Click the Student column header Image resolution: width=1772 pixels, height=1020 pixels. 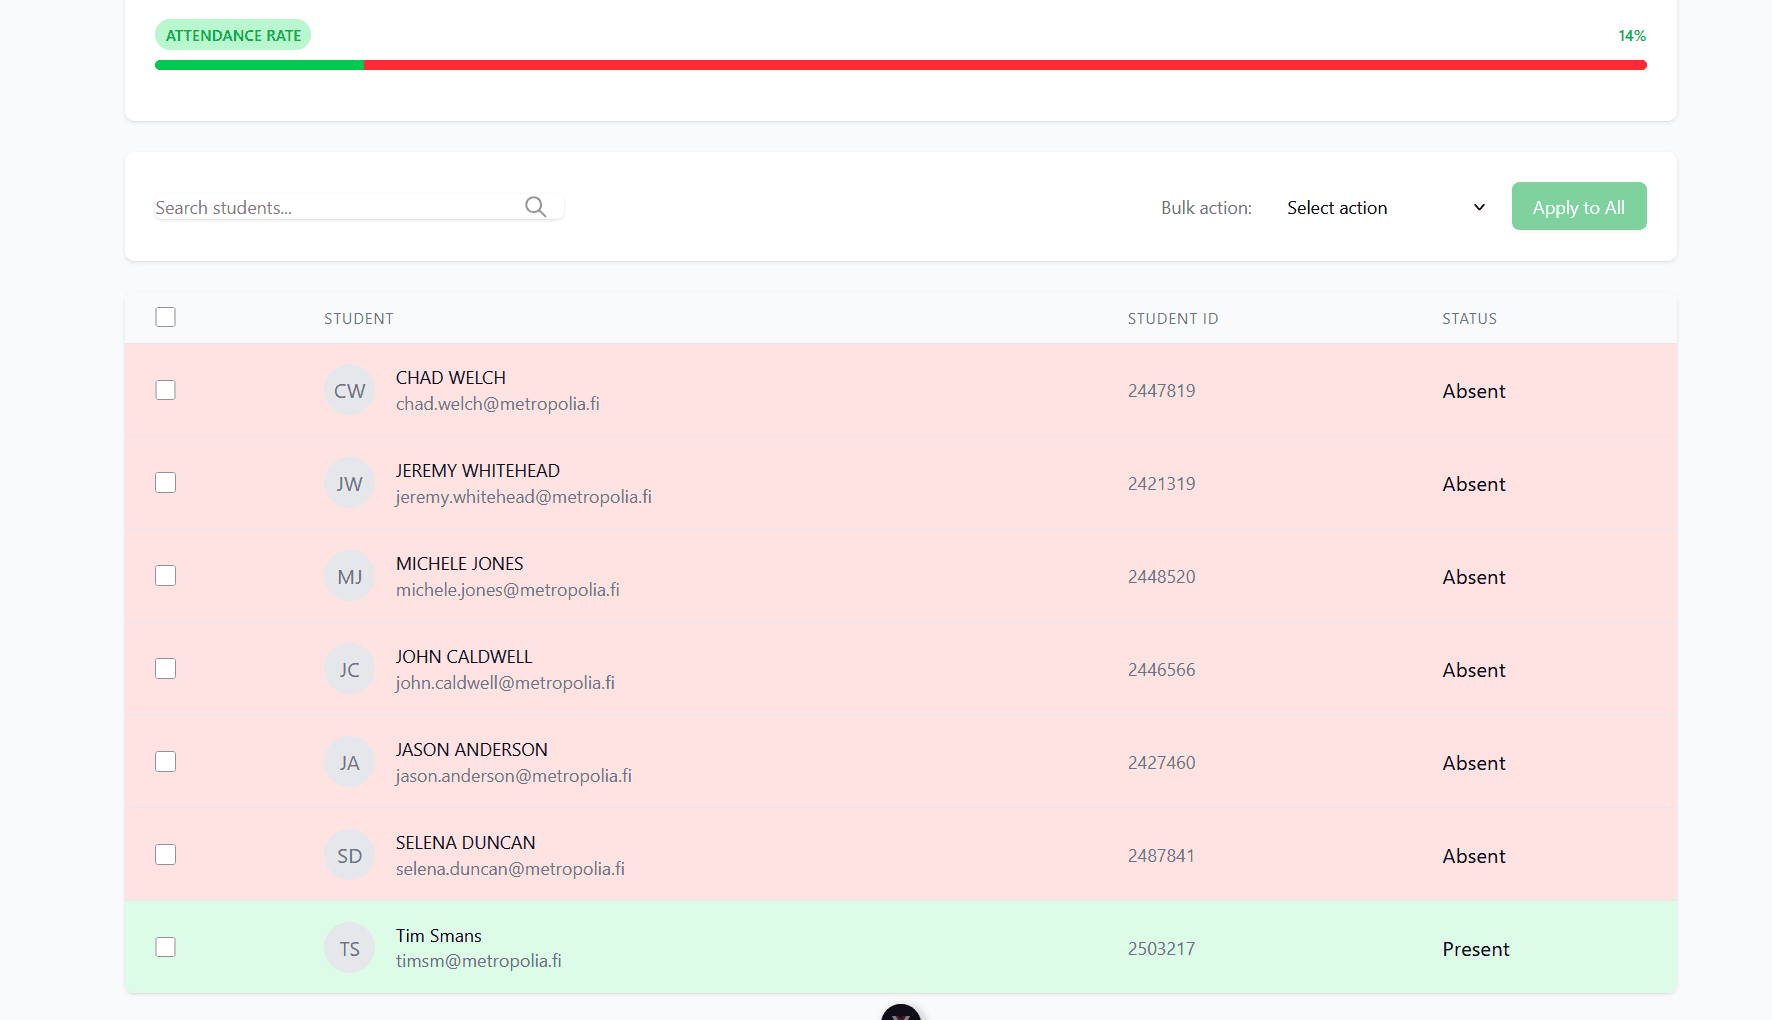(358, 319)
